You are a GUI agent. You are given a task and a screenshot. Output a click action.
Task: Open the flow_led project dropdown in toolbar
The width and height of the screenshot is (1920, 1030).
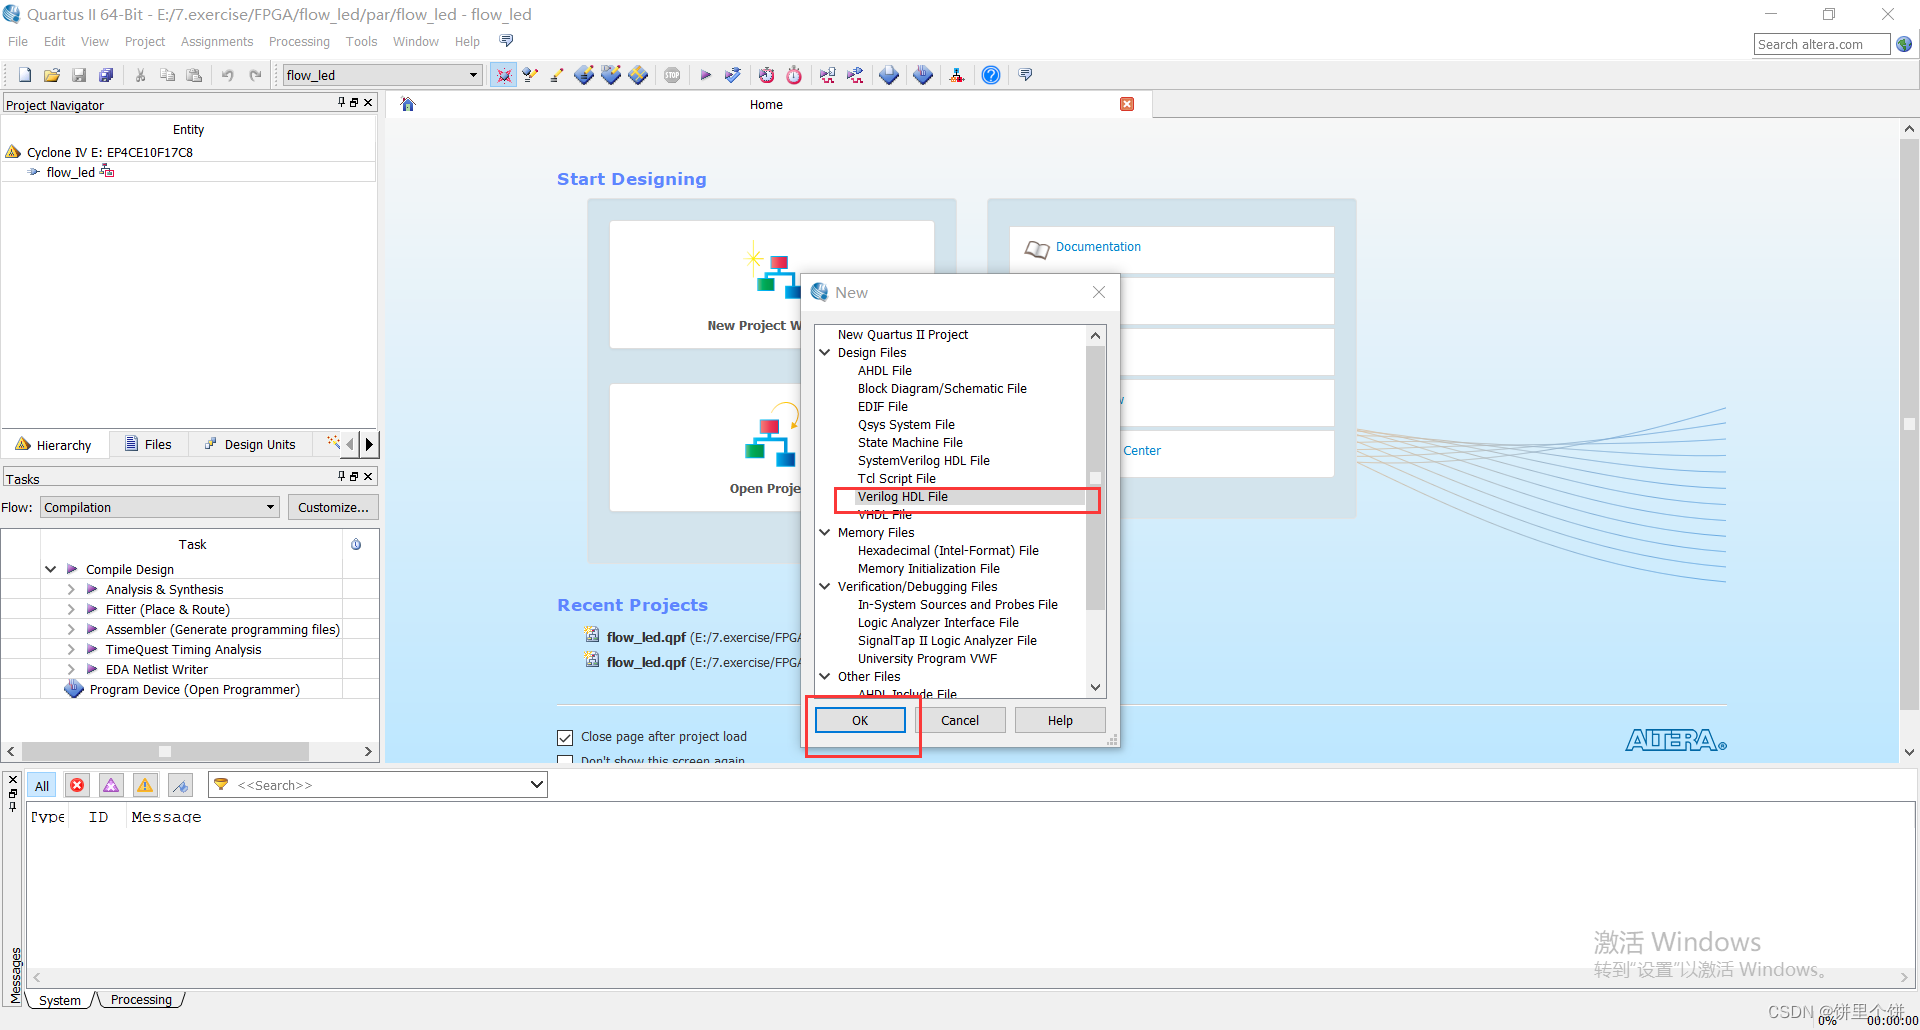point(473,75)
